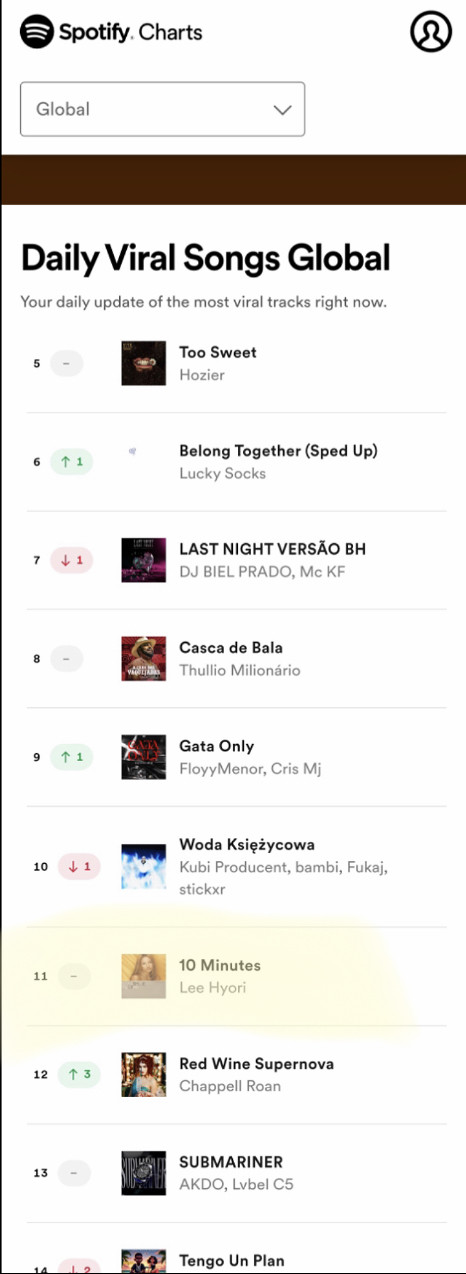Click Hozier artist name

click(202, 375)
